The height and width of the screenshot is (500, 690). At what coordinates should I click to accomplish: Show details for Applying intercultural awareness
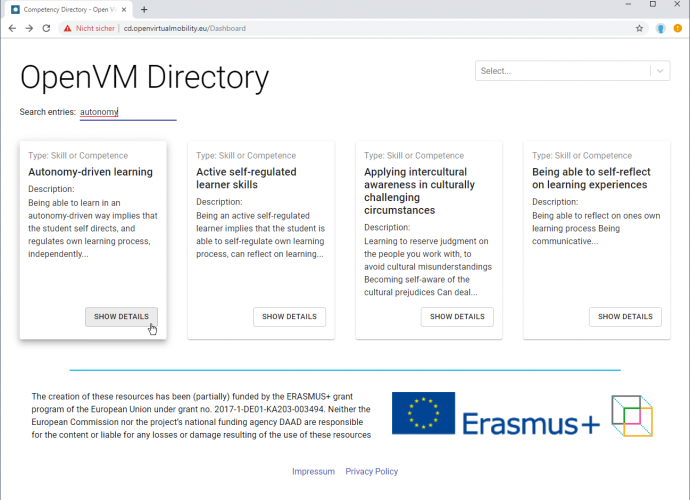[x=457, y=316]
